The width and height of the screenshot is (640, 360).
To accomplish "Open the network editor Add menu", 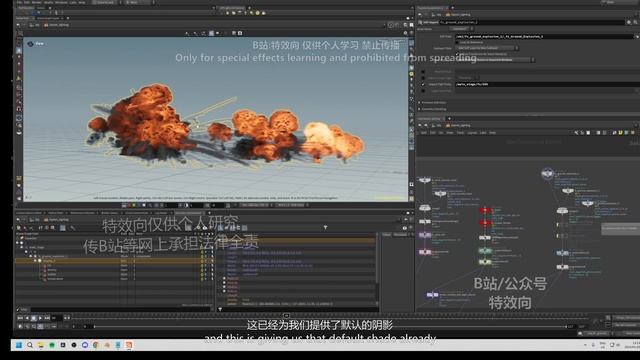I will [424, 133].
